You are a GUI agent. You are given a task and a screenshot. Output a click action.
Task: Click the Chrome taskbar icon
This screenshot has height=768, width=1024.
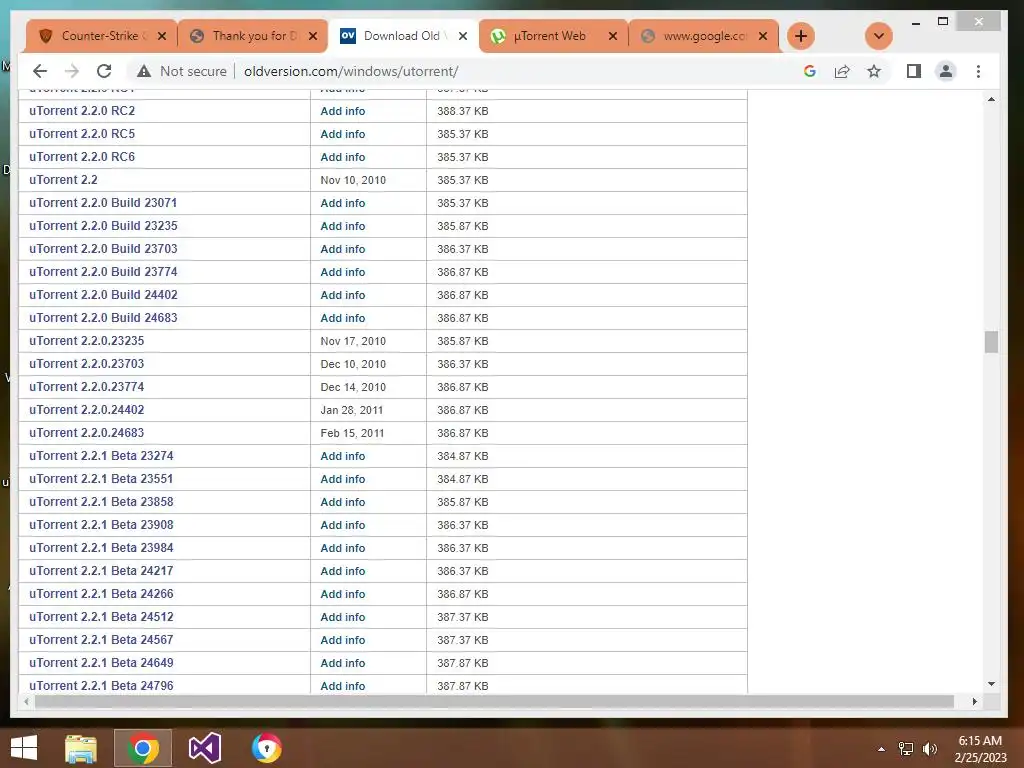[x=143, y=748]
